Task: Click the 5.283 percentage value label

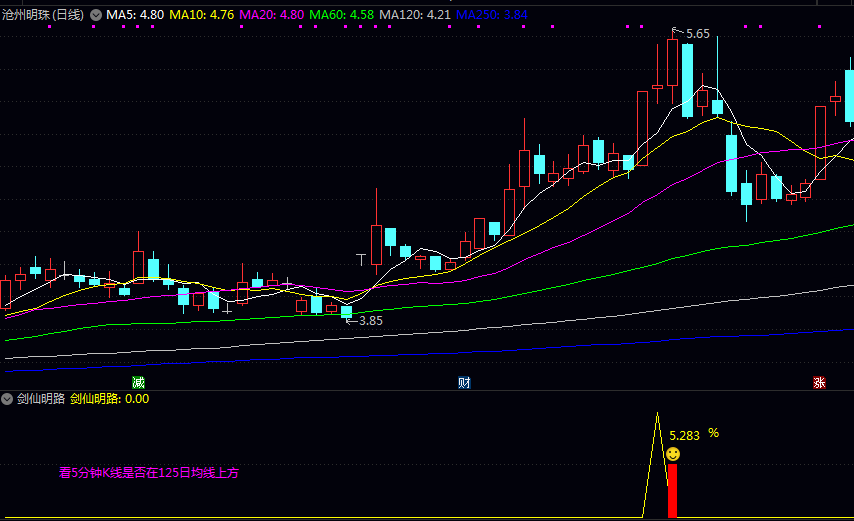Action: click(x=685, y=435)
